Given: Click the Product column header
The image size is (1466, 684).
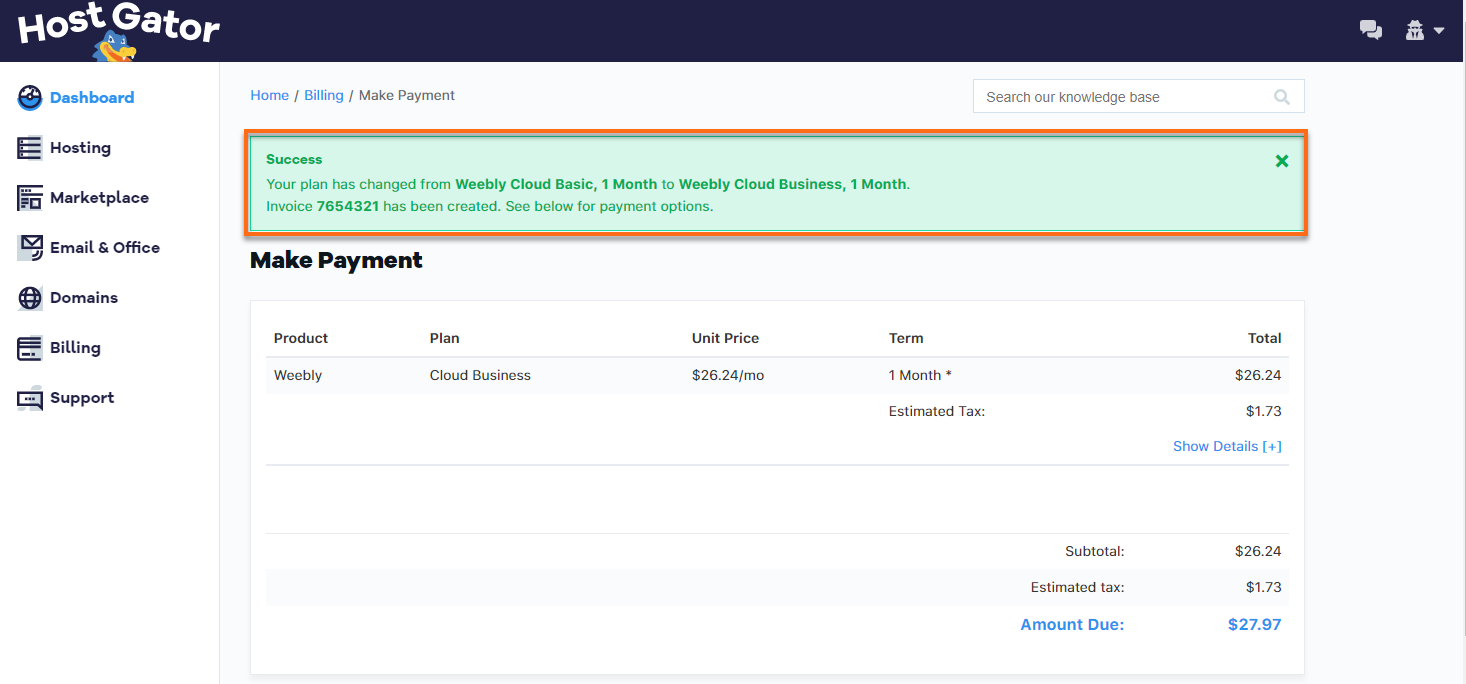Looking at the screenshot, I should (x=301, y=338).
